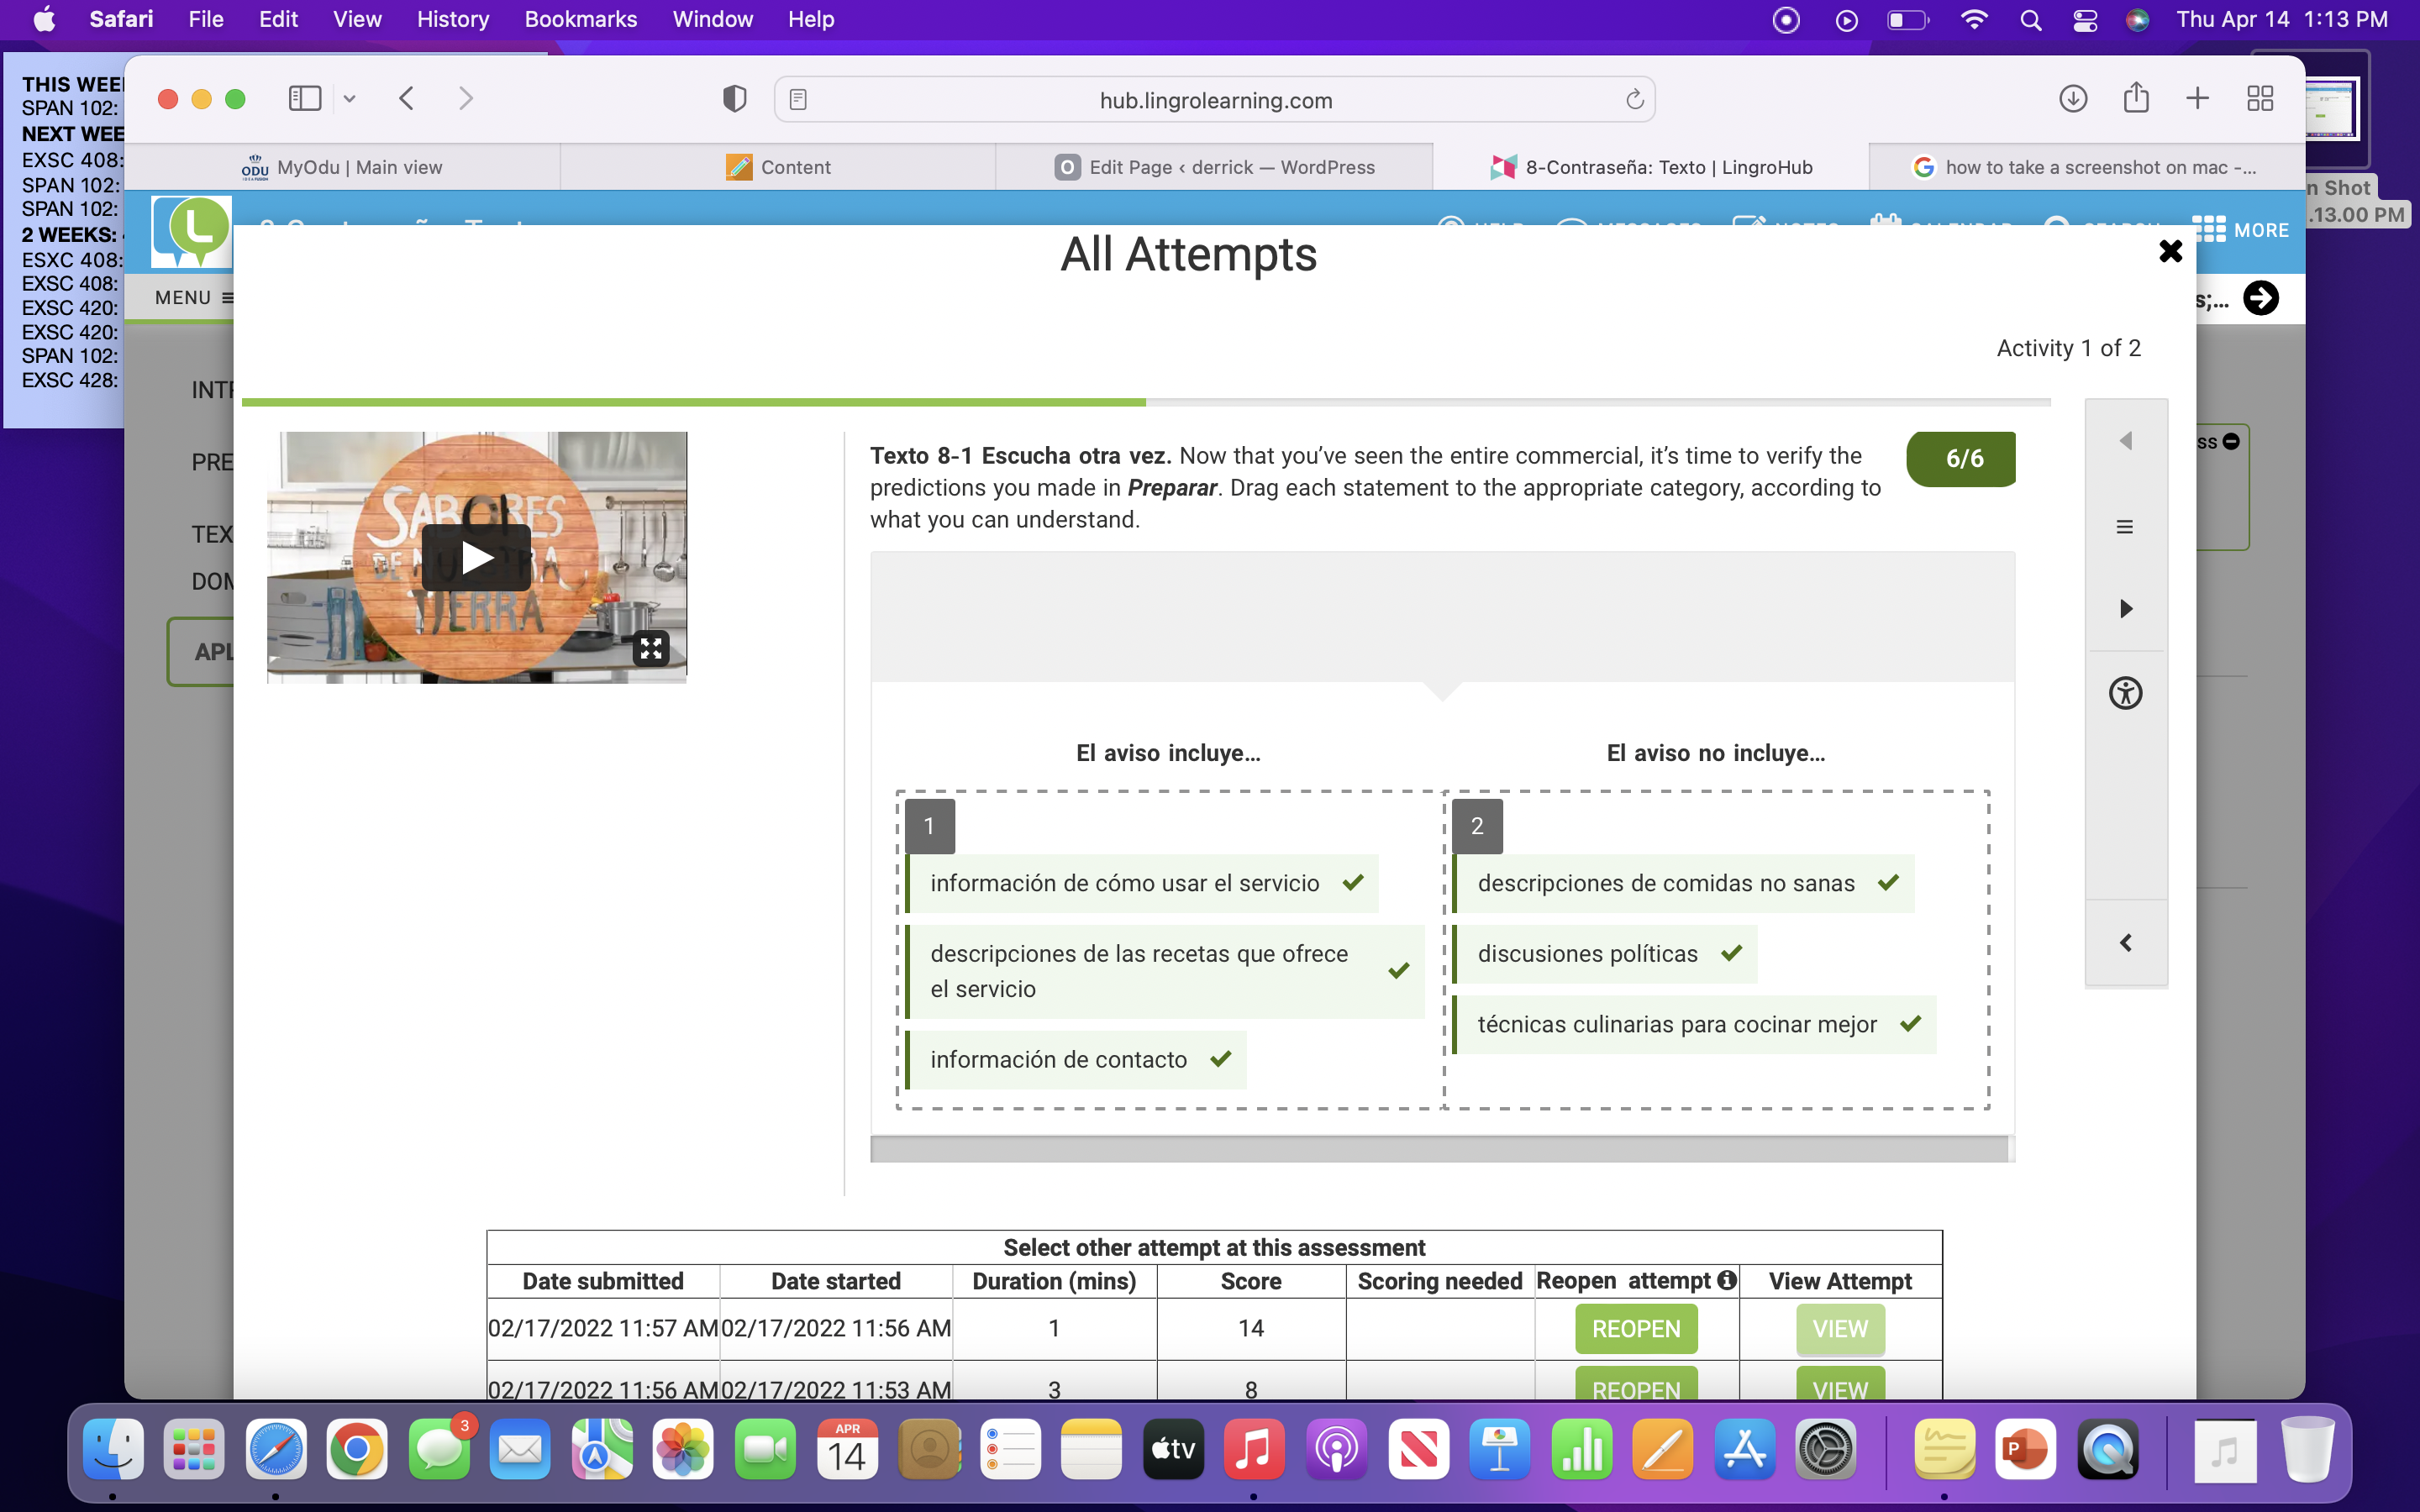
Task: Open Safari share menu
Action: tap(2136, 97)
